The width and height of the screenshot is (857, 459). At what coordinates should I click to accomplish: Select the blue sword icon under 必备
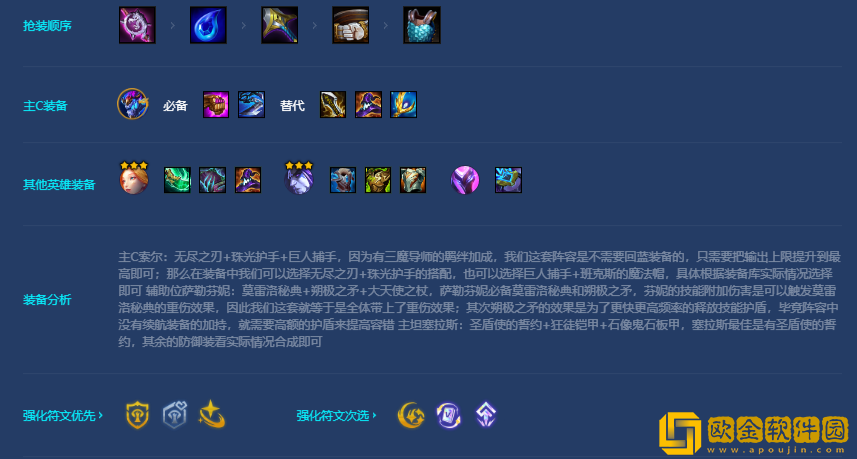pyautogui.click(x=251, y=104)
